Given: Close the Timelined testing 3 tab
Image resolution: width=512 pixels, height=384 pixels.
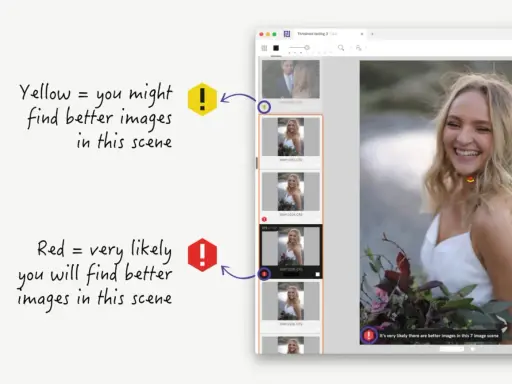Looking at the screenshot, I should tap(362, 34).
